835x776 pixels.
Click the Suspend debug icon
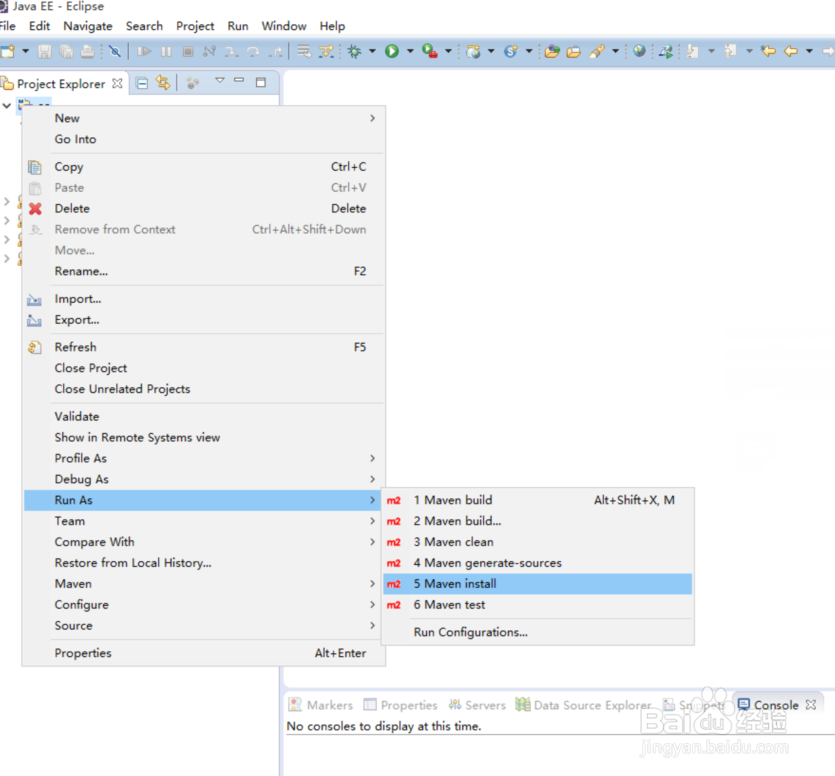point(167,52)
